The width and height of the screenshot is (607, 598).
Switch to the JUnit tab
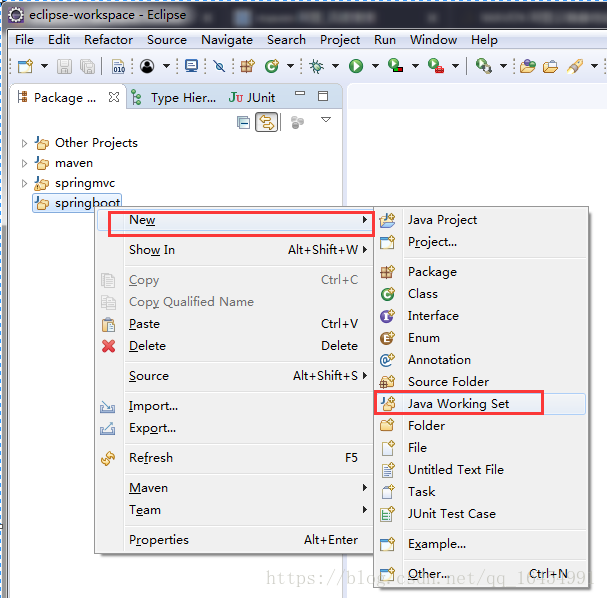[252, 98]
